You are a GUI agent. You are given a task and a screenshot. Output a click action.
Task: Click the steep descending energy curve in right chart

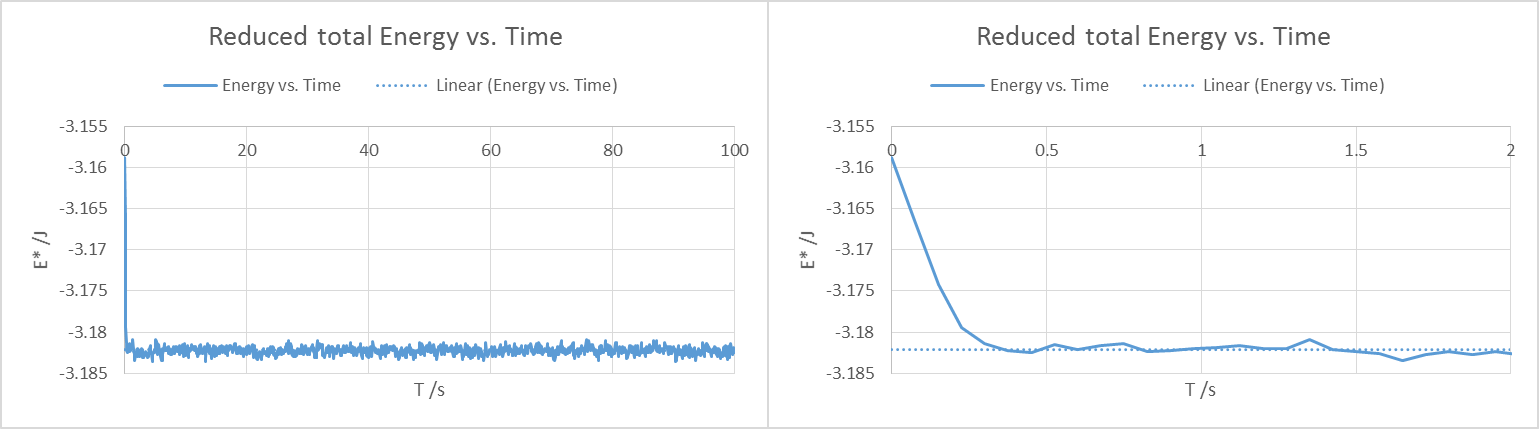coord(925,250)
